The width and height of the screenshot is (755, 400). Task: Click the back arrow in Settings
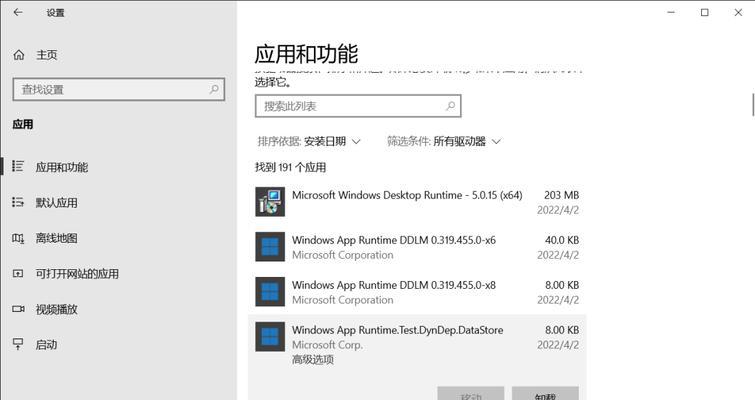coord(18,13)
